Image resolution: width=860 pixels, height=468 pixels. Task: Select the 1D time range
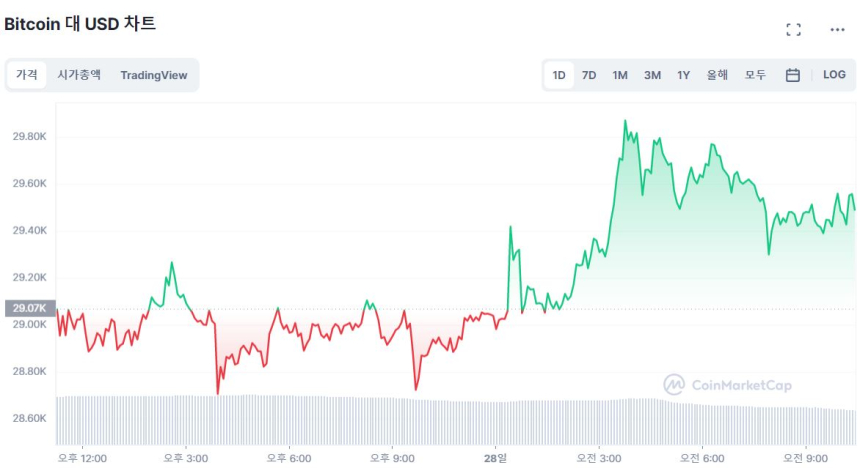coord(559,75)
